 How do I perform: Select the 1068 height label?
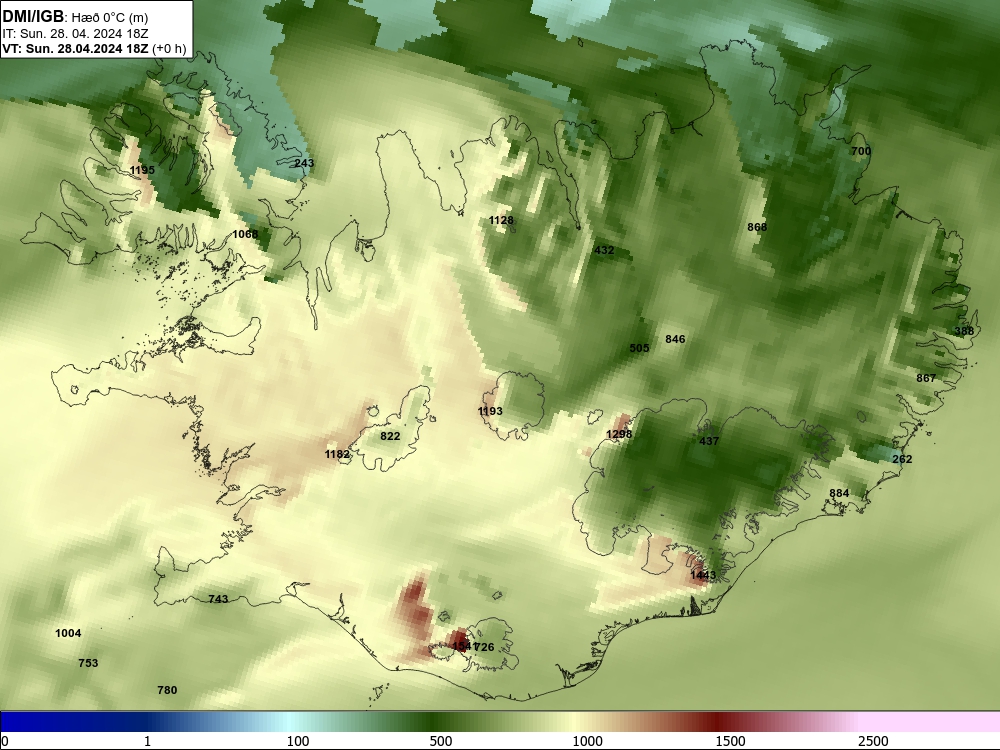coord(245,234)
